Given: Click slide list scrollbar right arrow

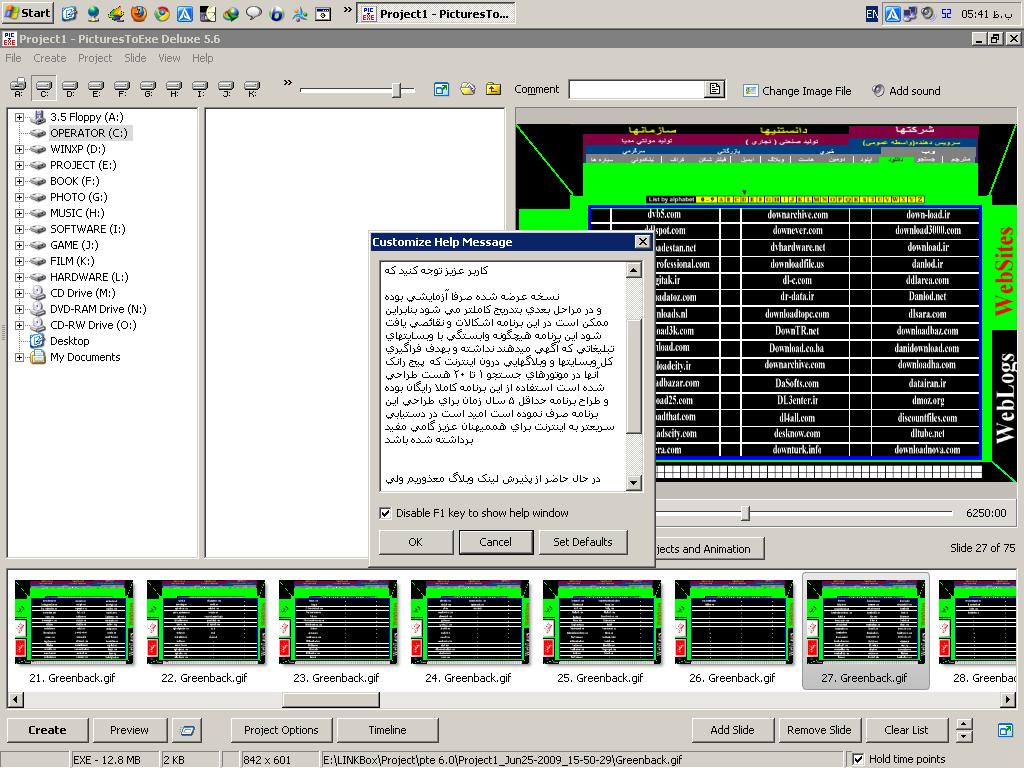Looking at the screenshot, I should (x=1008, y=699).
